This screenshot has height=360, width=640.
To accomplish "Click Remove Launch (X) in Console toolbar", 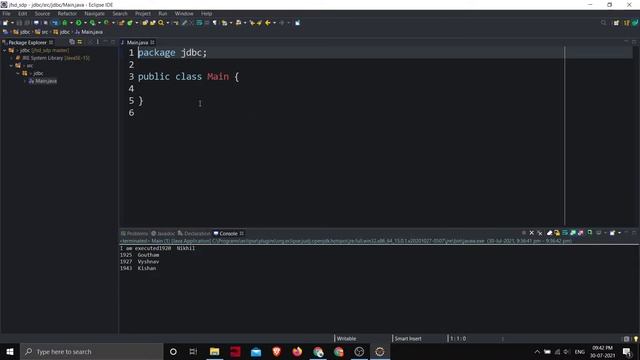I will pyautogui.click(x=531, y=233).
